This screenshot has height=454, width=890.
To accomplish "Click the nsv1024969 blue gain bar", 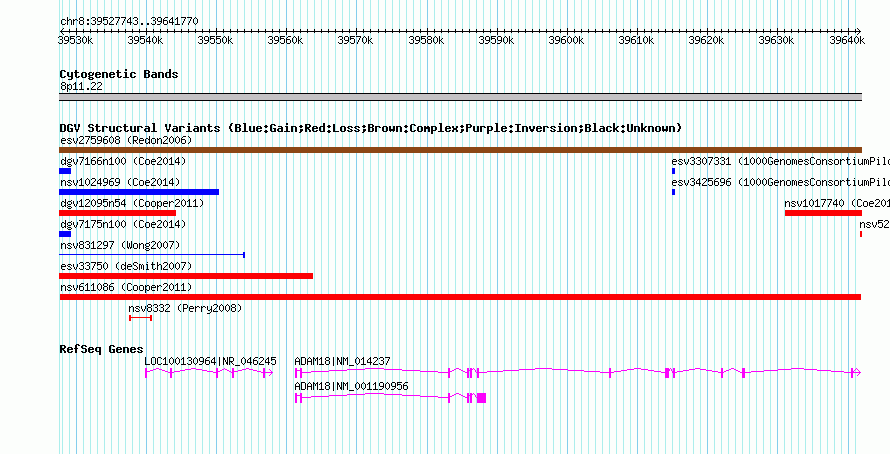I will point(139,192).
